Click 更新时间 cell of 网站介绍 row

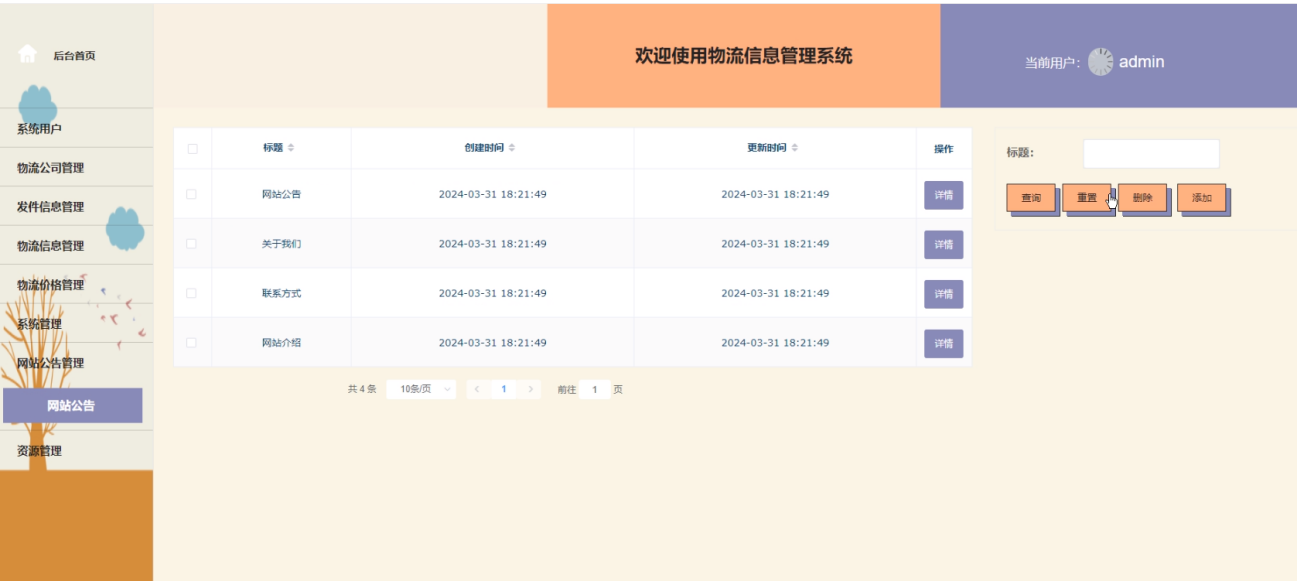point(775,343)
